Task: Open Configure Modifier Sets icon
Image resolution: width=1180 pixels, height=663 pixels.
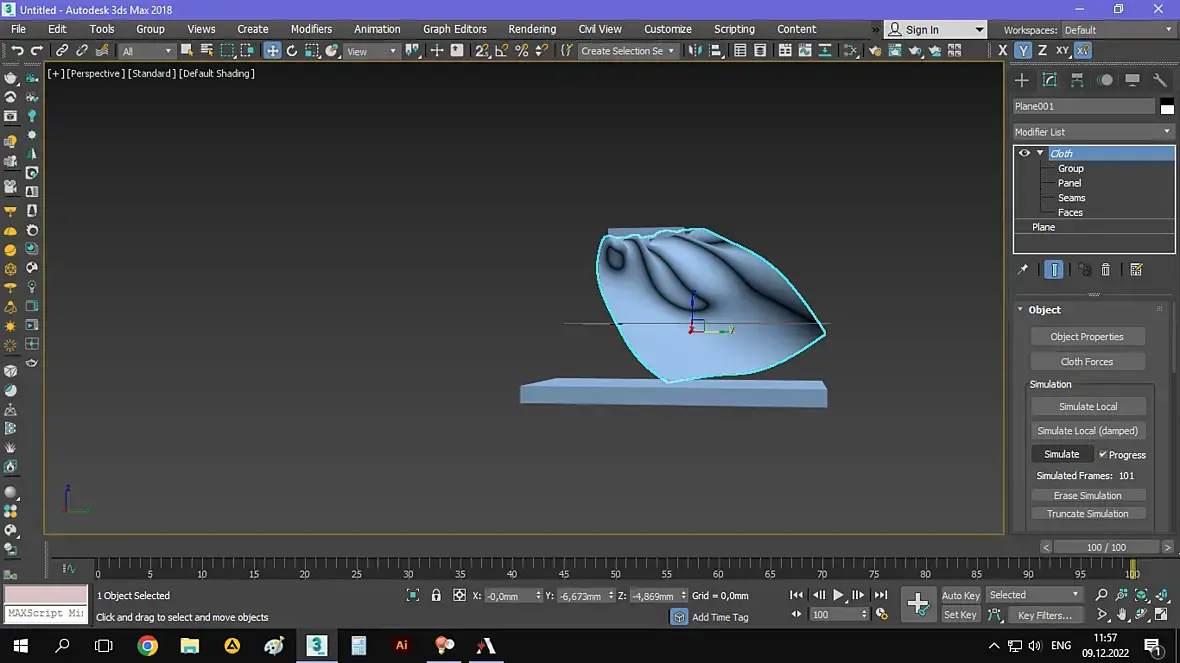Action: tap(1136, 270)
